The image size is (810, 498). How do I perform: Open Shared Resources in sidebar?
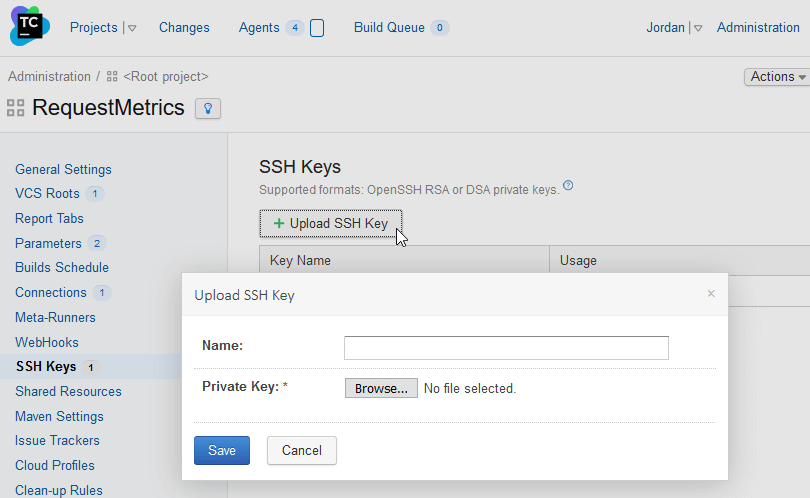[68, 392]
